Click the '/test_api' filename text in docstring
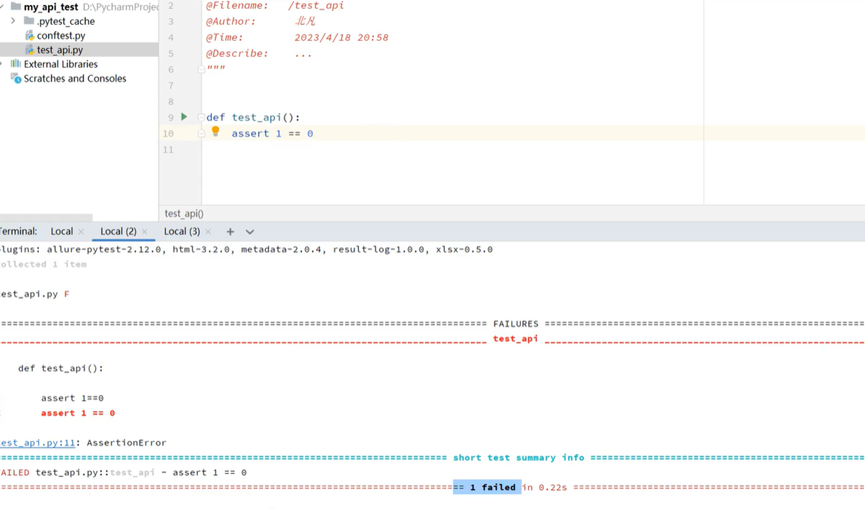The width and height of the screenshot is (865, 508). point(316,6)
